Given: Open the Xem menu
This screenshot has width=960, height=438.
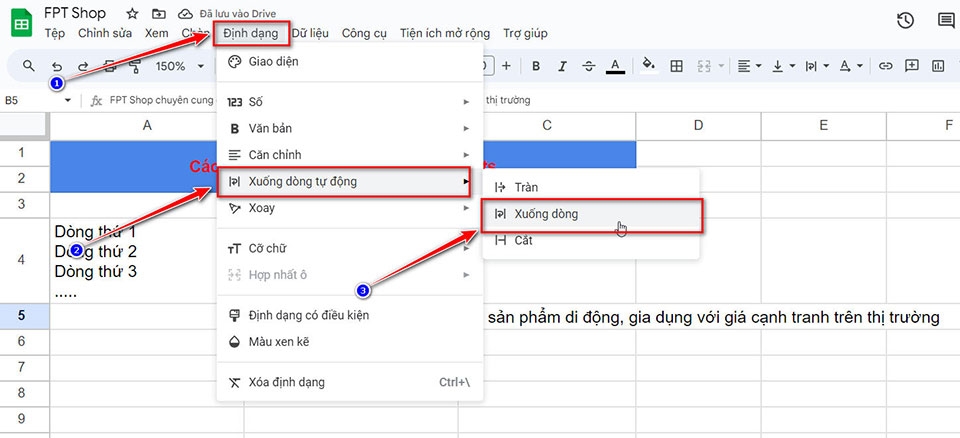Looking at the screenshot, I should click(x=157, y=33).
